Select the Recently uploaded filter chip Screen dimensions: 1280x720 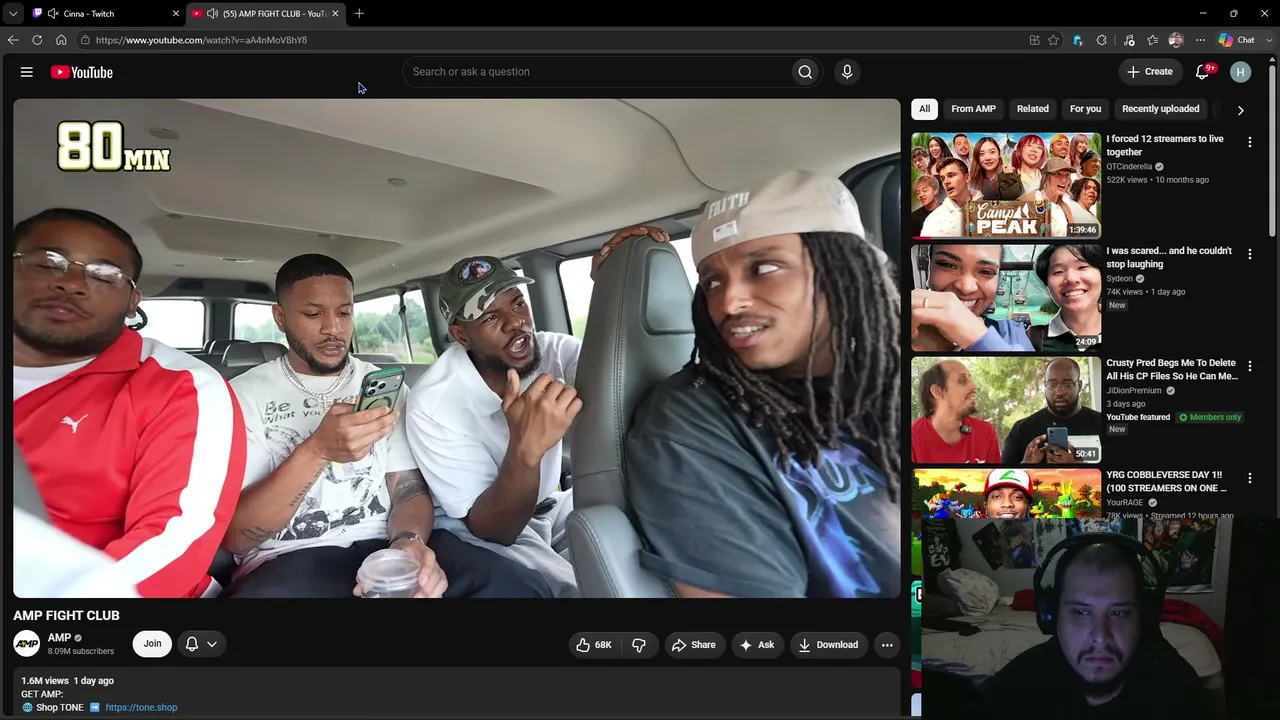1161,109
